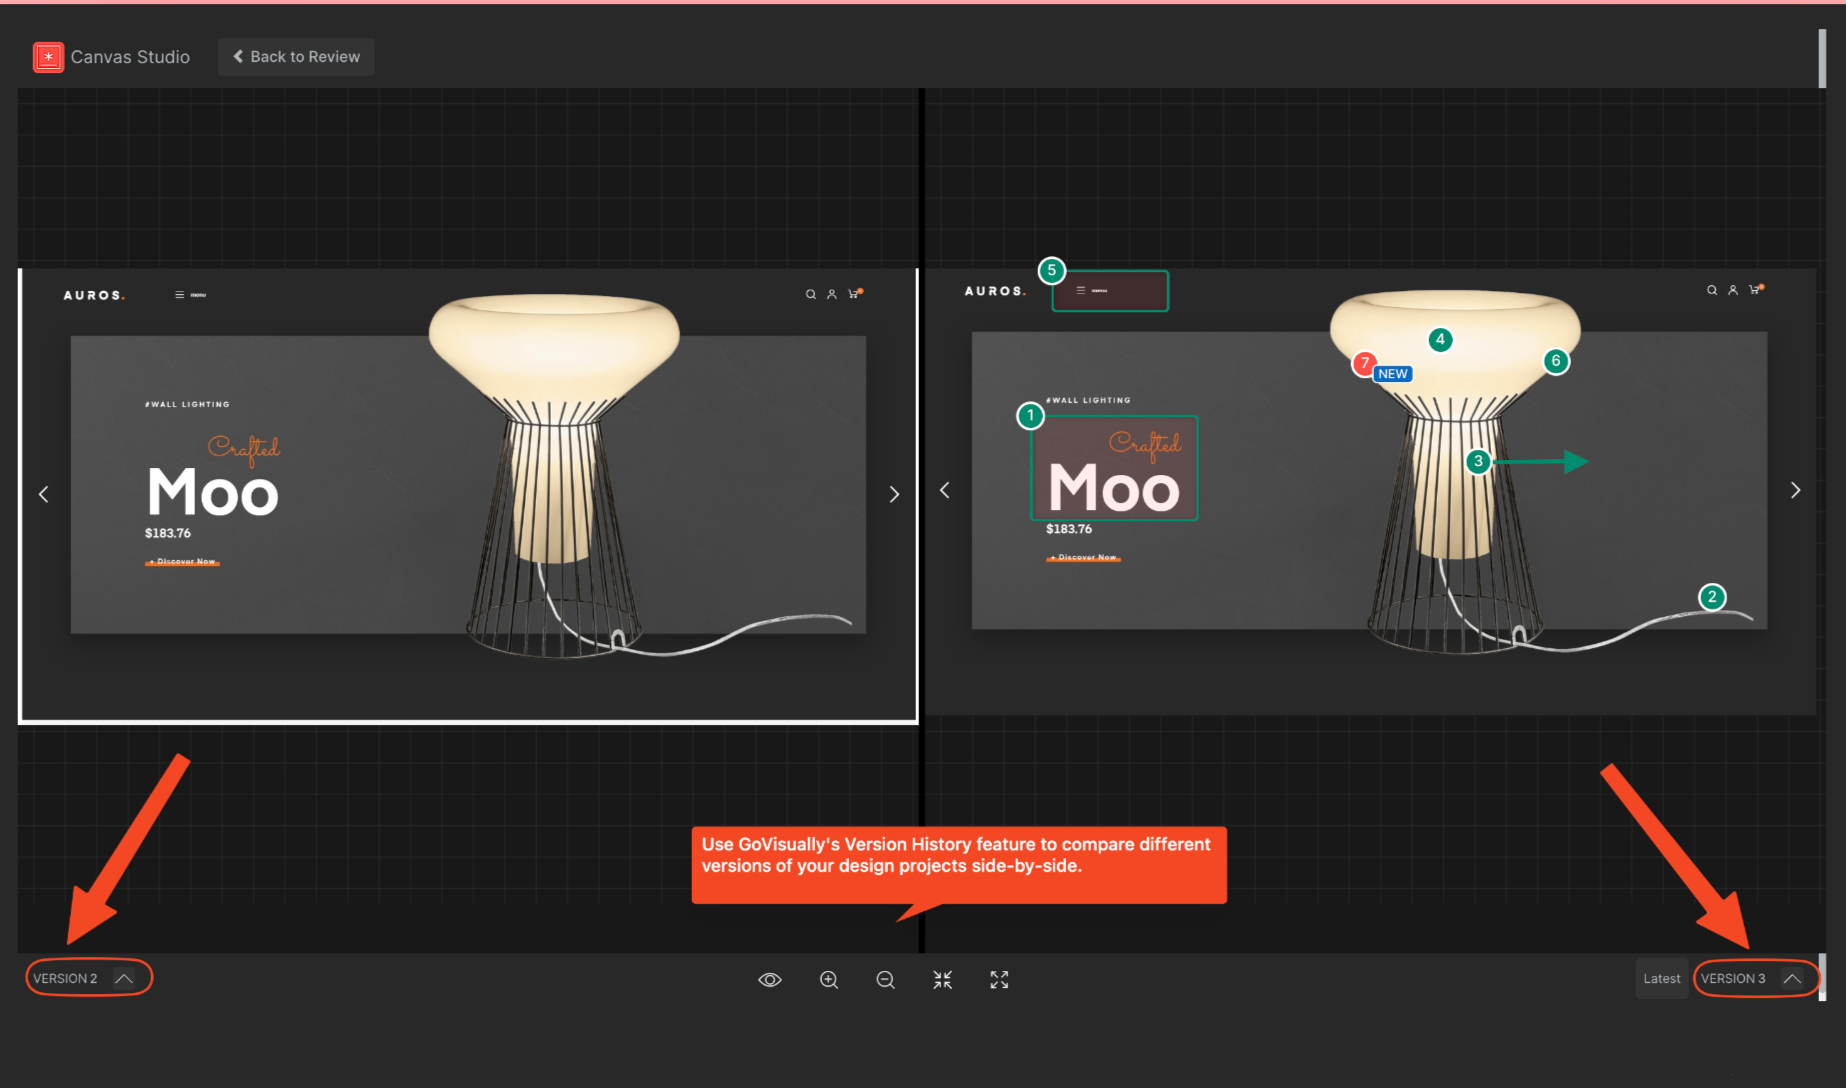Toggle comment pin 6 on Version 3 design
The width and height of the screenshot is (1846, 1088).
click(1556, 361)
